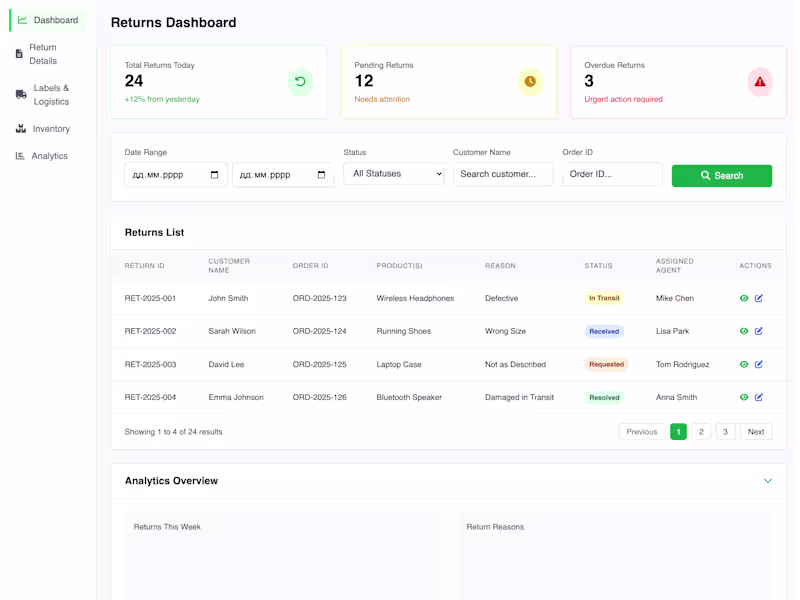The image size is (800, 600).
Task: Click the truck icon for Labels & Logistics
Action: coord(22,94)
